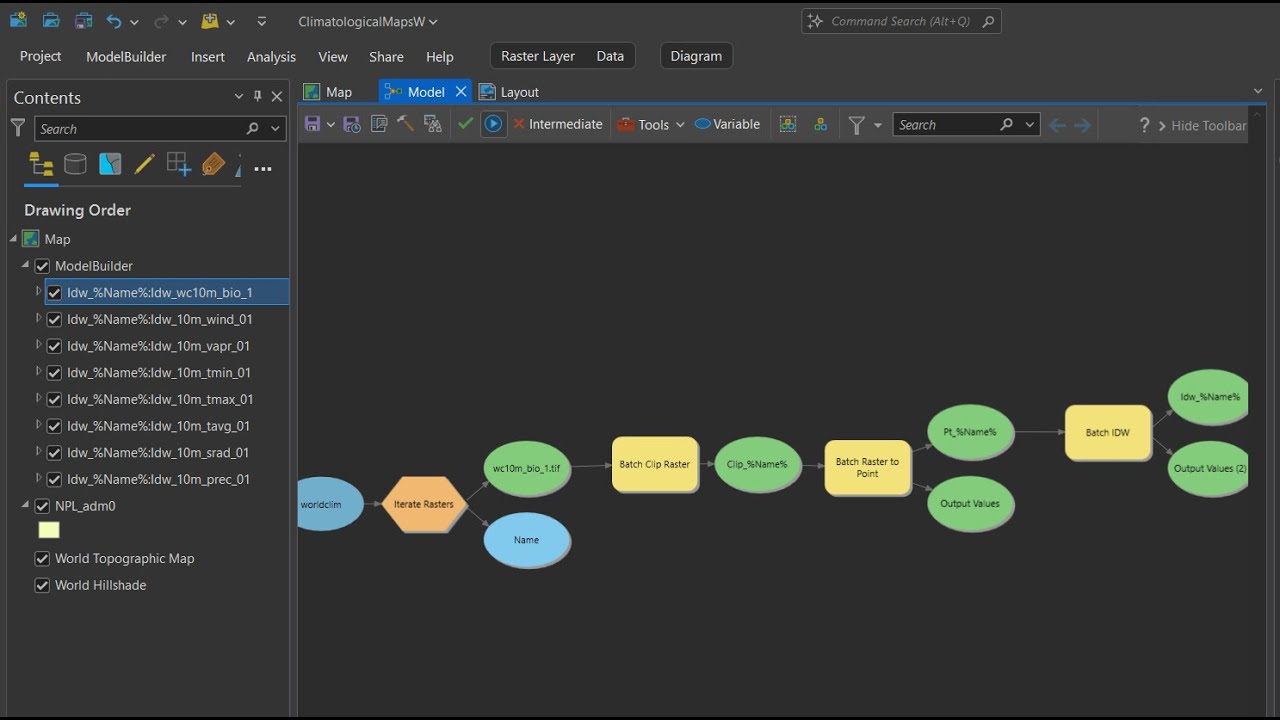Toggle visibility of the Idw_10m_wind_01 layer

coord(55,319)
